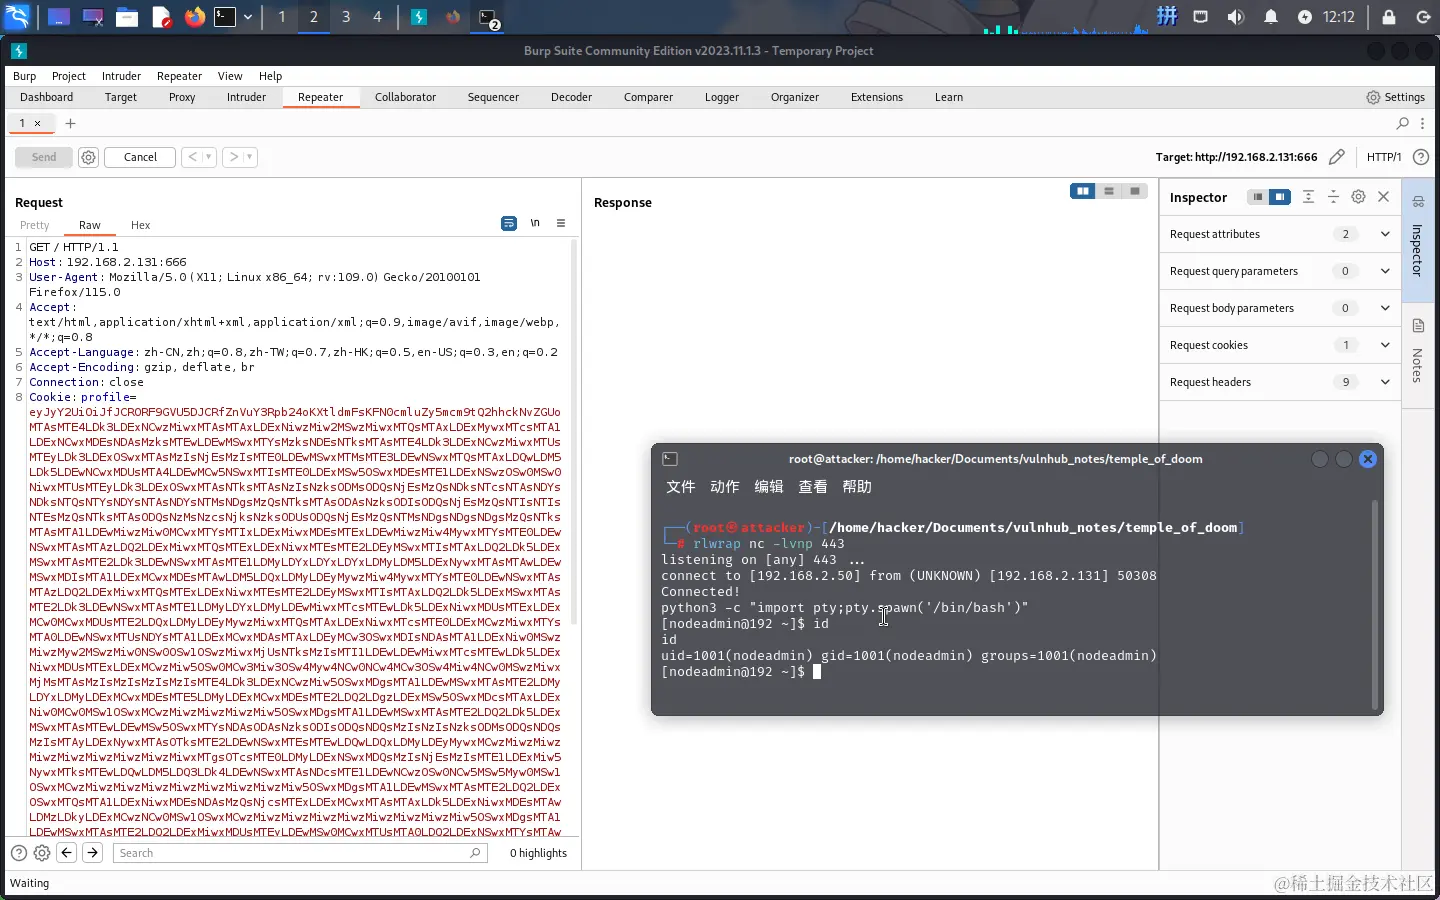
Task: Select combined tabbed request/response layout
Action: [x=1135, y=191]
